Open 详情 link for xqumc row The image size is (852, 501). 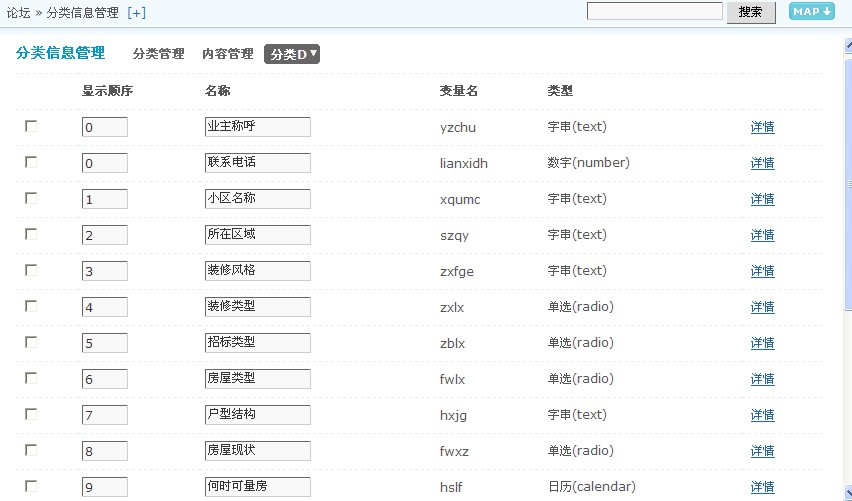[x=762, y=199]
